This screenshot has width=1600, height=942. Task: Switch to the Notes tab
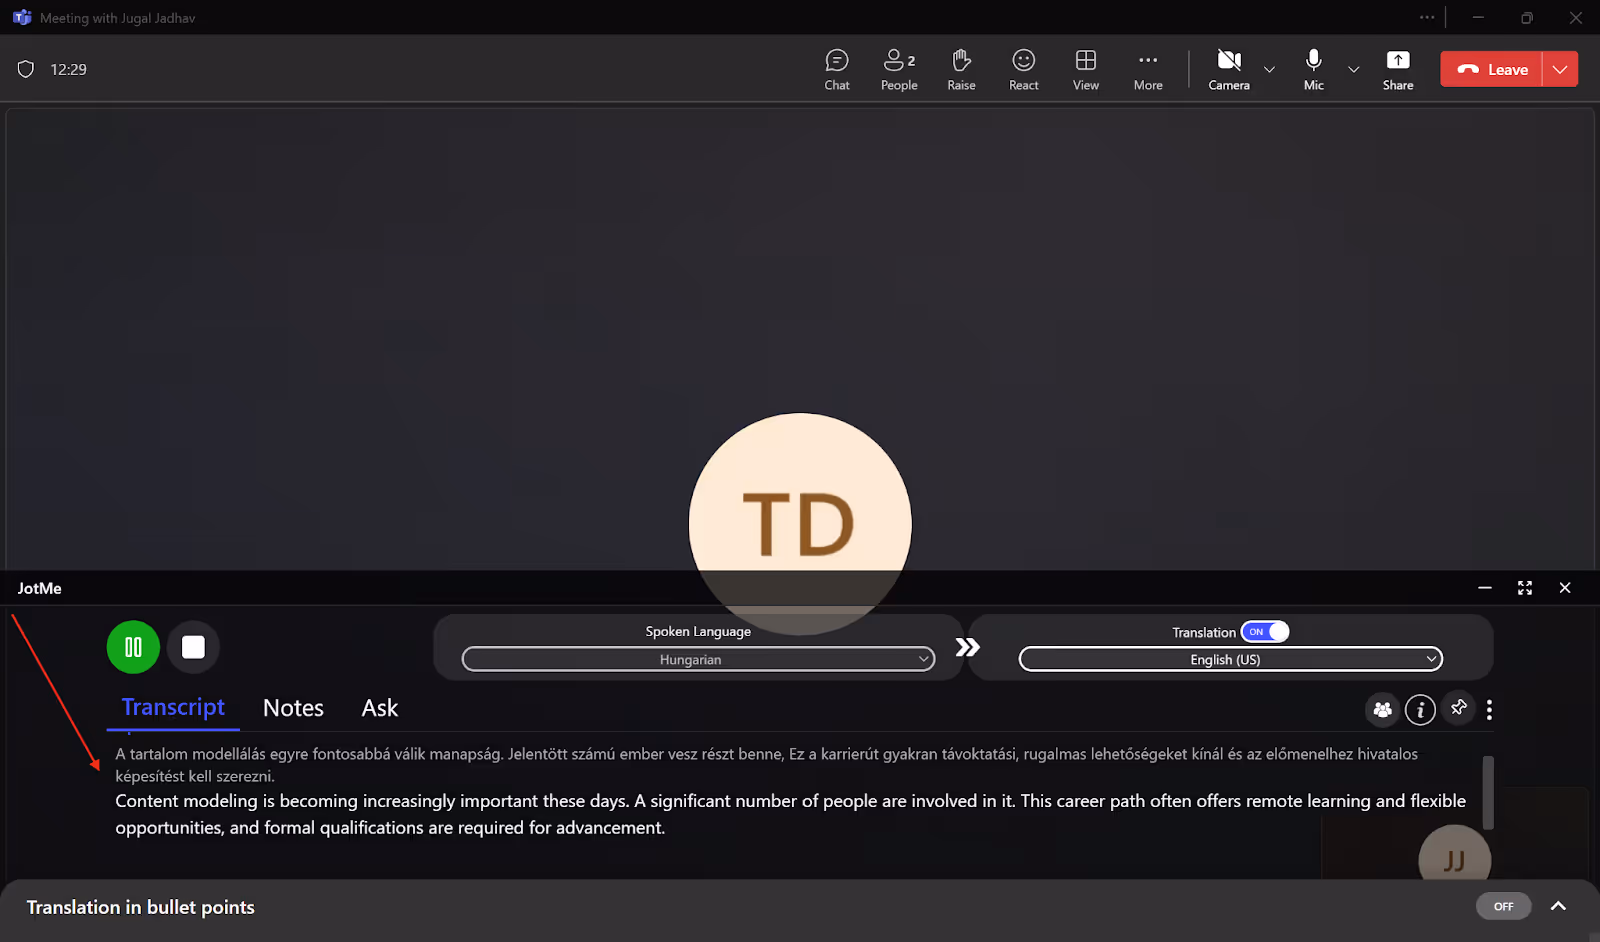pos(293,708)
